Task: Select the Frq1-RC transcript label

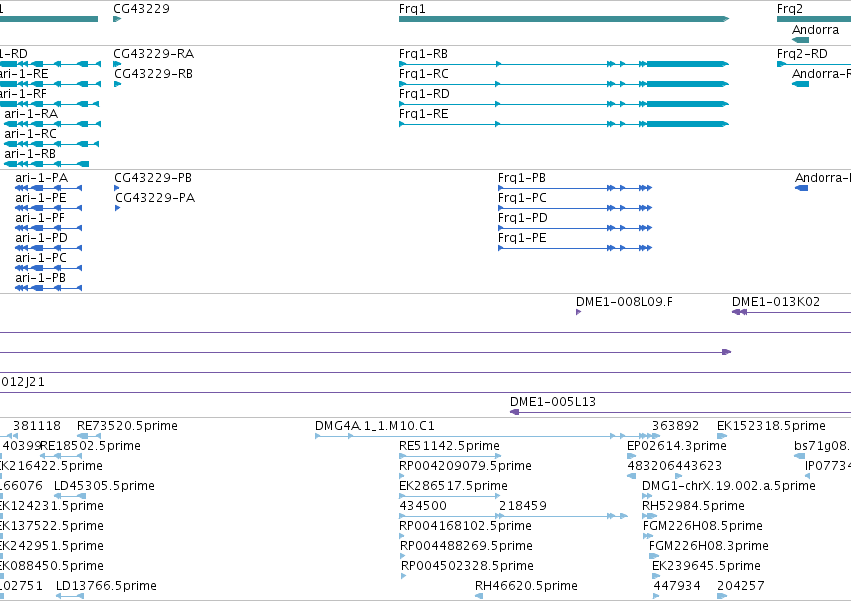Action: coord(424,74)
